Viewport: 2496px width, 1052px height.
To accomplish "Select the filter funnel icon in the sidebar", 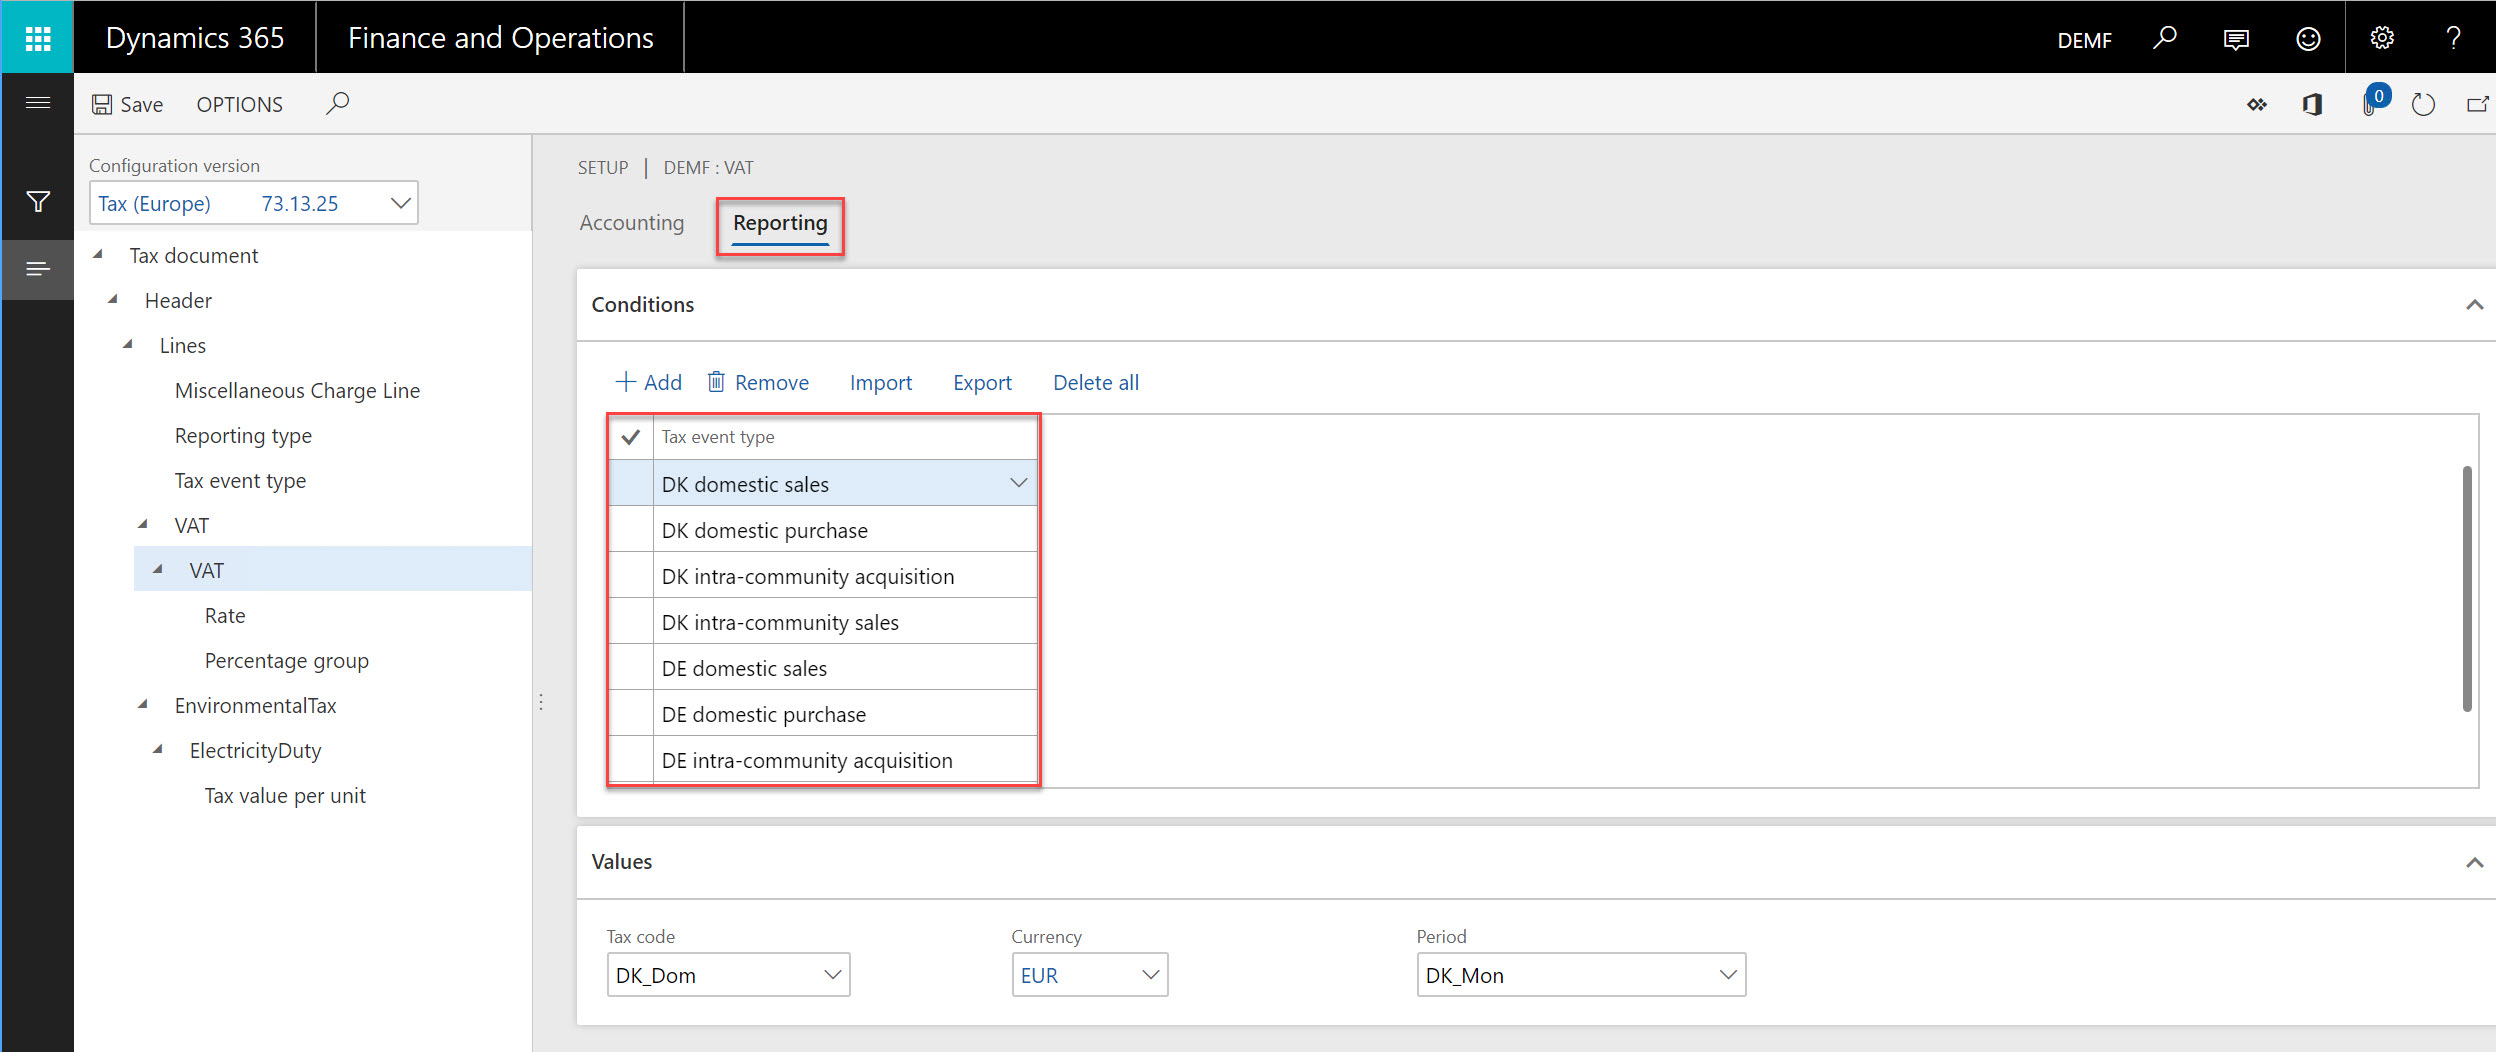I will click(x=37, y=202).
